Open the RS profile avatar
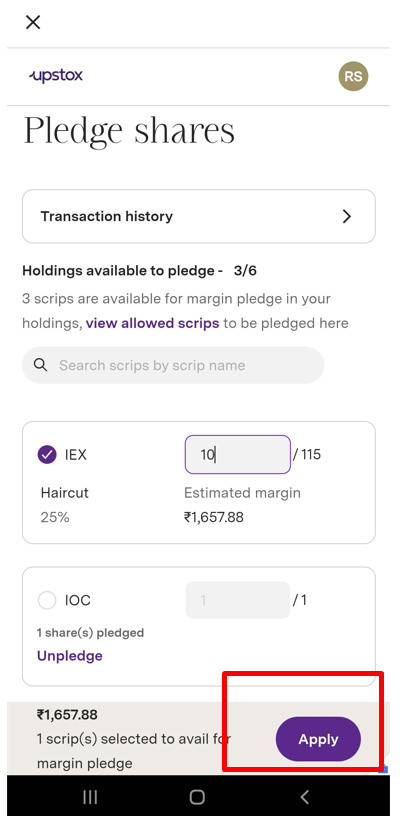Screen dimensions: 400x816 353,76
